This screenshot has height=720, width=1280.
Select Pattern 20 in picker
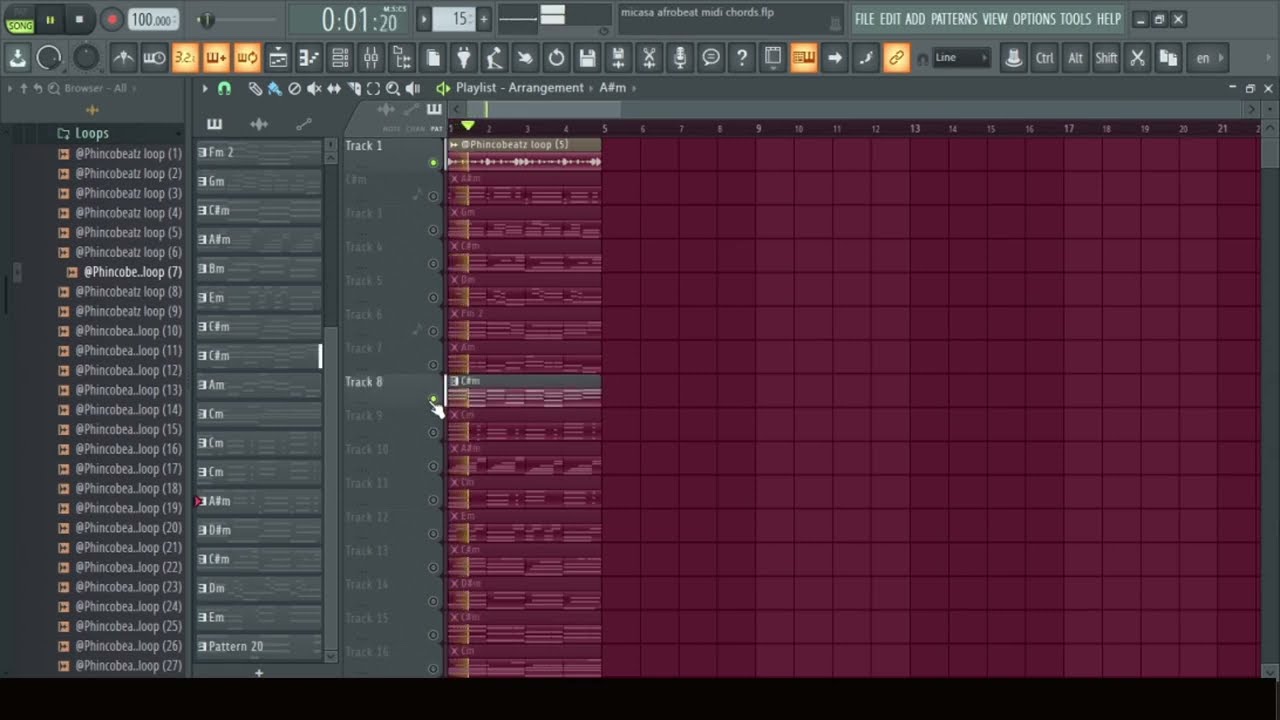tap(259, 646)
